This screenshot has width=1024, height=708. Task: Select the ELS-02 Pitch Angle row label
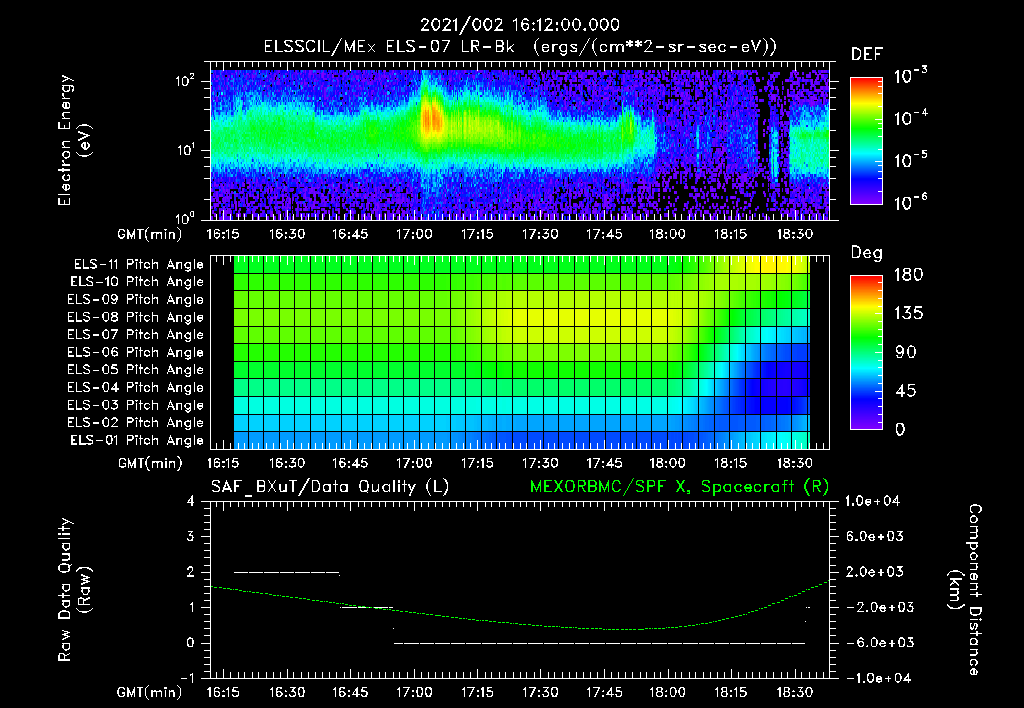[136, 423]
